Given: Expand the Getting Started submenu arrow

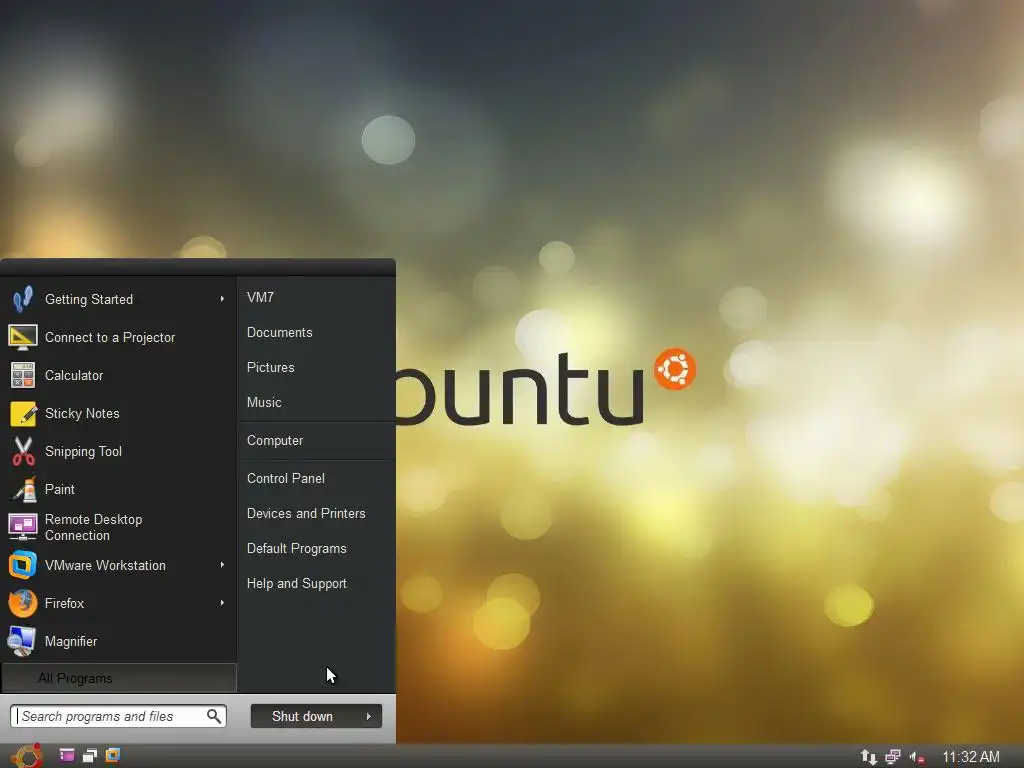Looking at the screenshot, I should point(222,299).
